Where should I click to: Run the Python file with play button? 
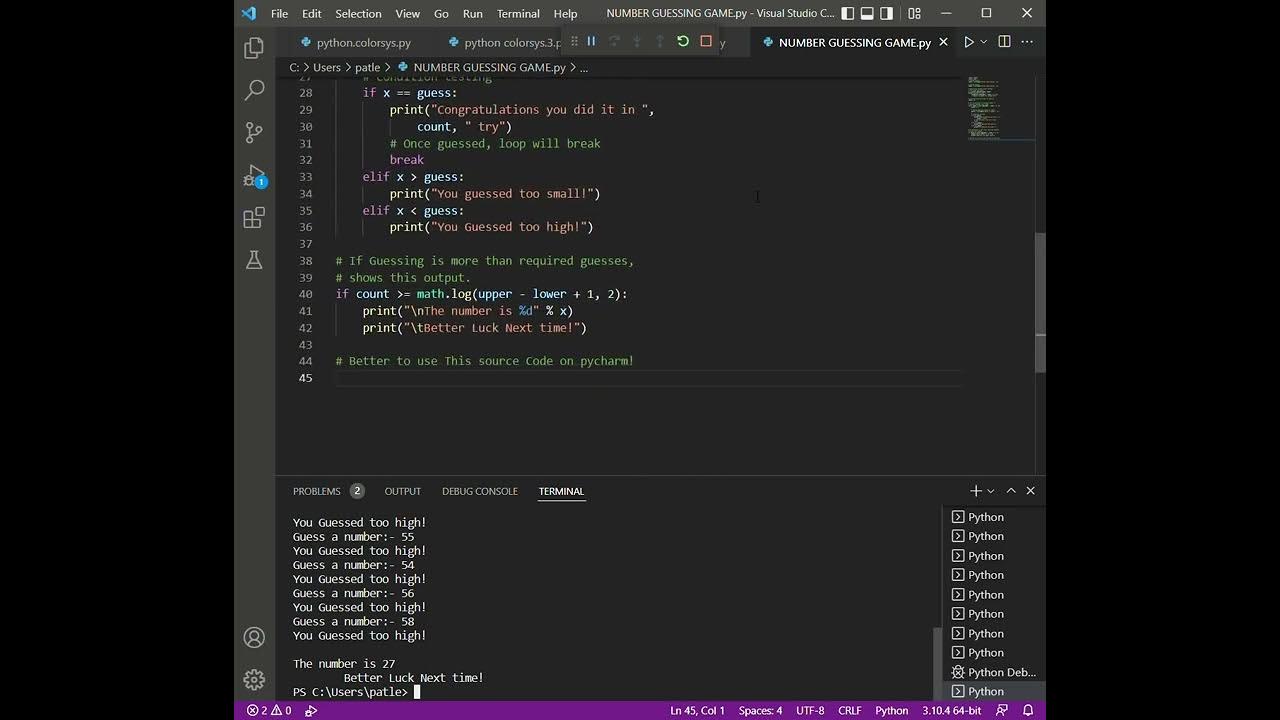click(x=968, y=42)
